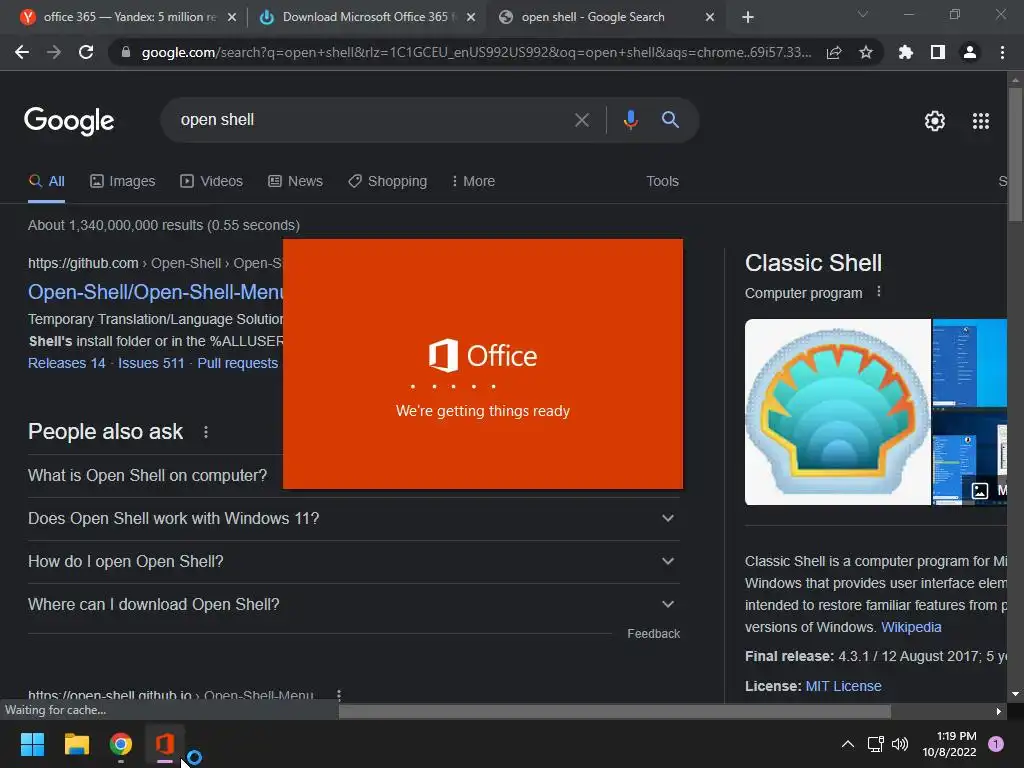Open Chrome three-dot menu

coord(1002,52)
